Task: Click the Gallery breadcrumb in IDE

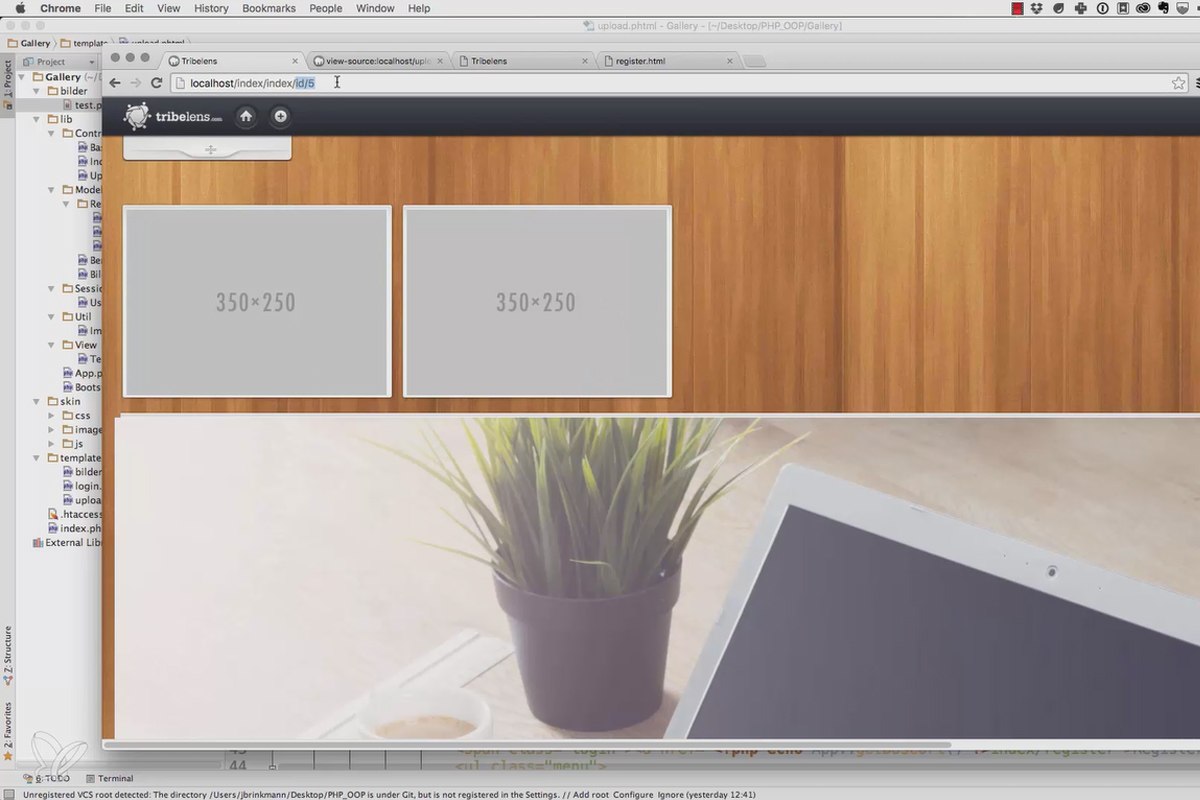Action: click(30, 44)
